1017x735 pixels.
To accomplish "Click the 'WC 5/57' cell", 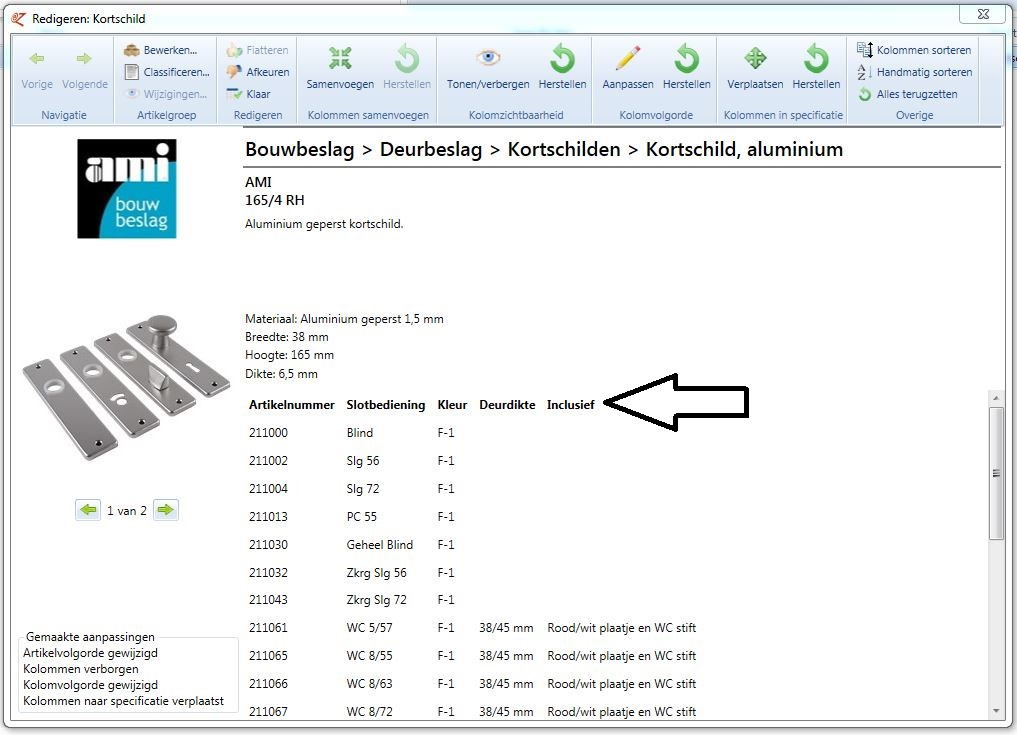I will (369, 627).
